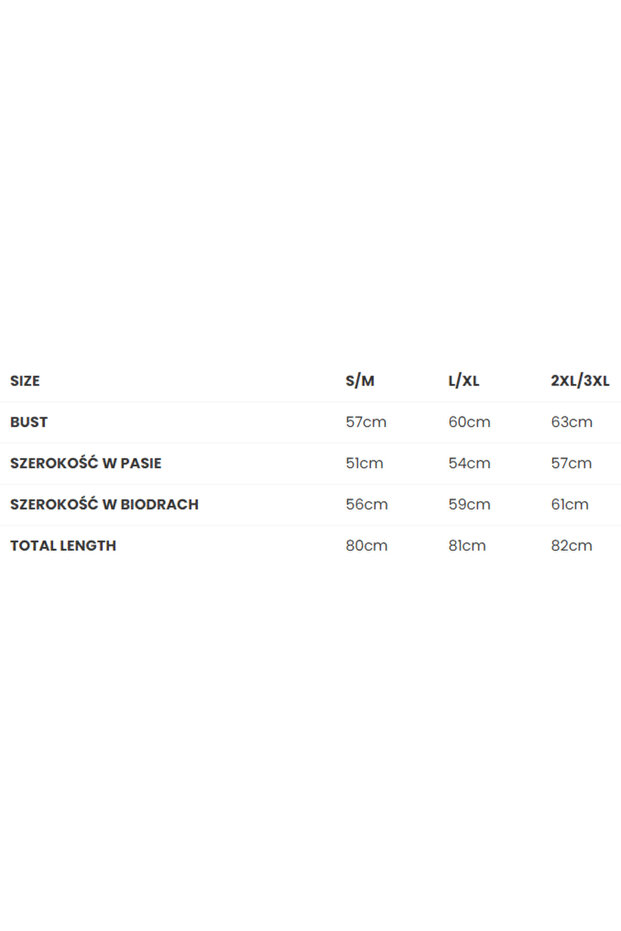621x931 pixels.
Task: Click the 61cm hip width value
Action: click(x=571, y=504)
